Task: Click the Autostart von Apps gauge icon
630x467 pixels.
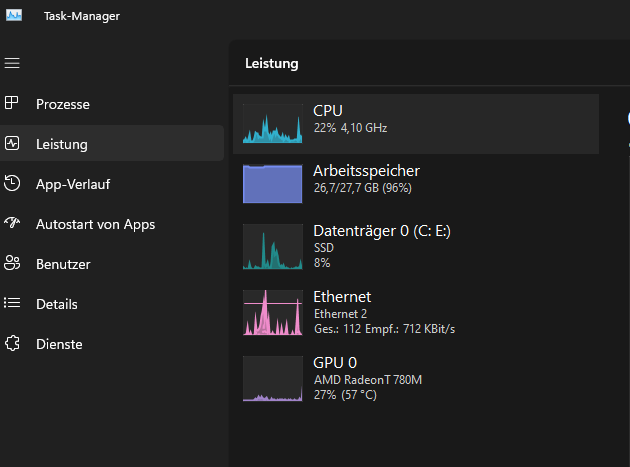Action: [x=12, y=223]
